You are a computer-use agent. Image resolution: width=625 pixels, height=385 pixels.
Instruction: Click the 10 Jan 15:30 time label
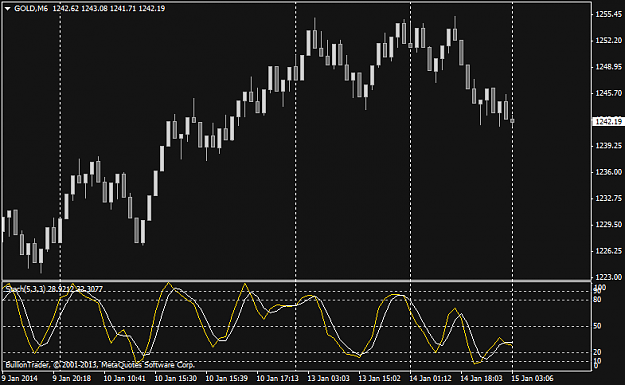click(175, 378)
